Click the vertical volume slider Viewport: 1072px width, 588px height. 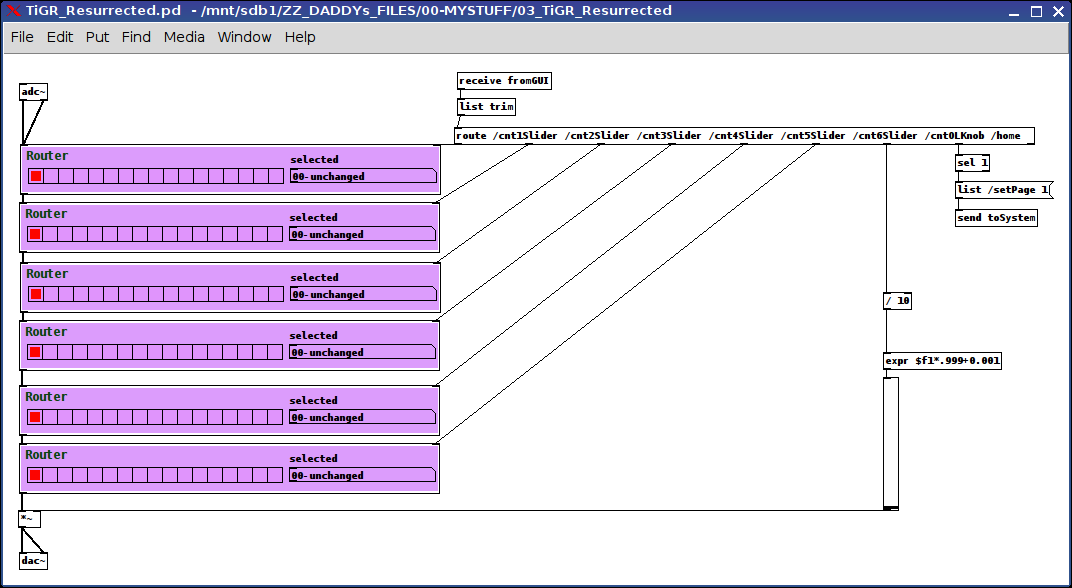click(x=891, y=444)
